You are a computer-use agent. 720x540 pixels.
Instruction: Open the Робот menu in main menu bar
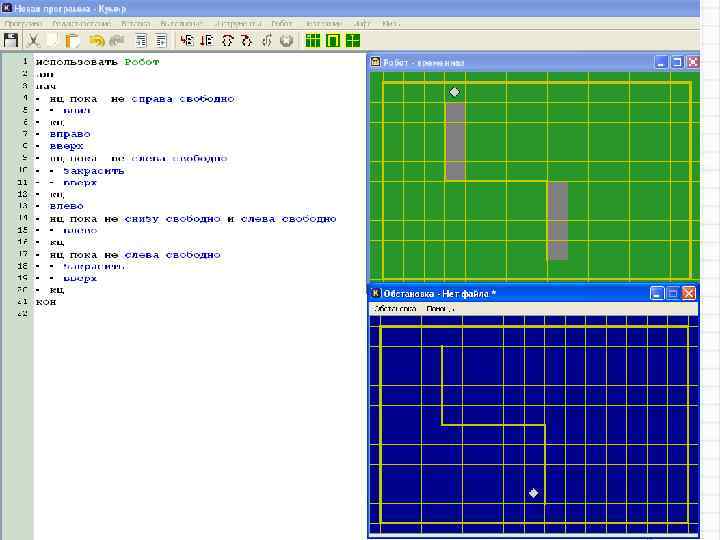click(x=282, y=23)
